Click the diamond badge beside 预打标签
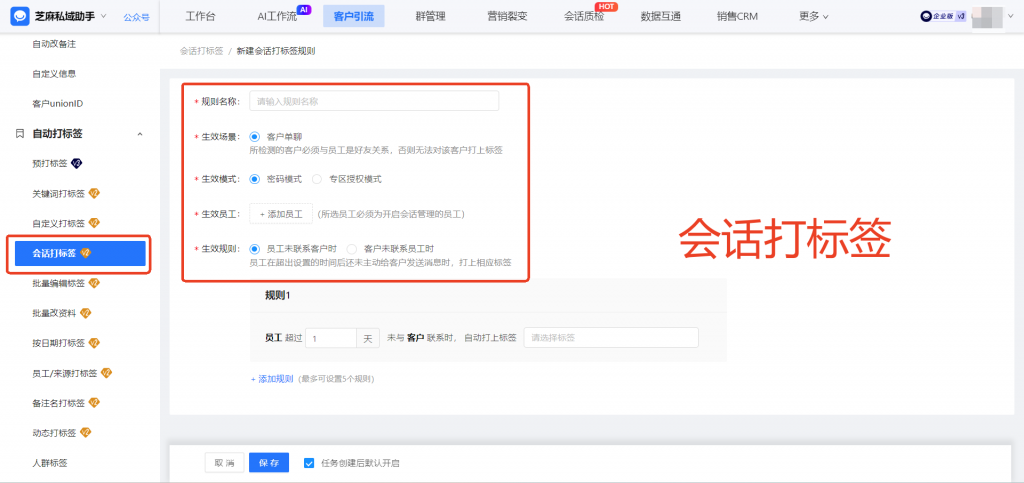This screenshot has width=1024, height=483. (76, 163)
